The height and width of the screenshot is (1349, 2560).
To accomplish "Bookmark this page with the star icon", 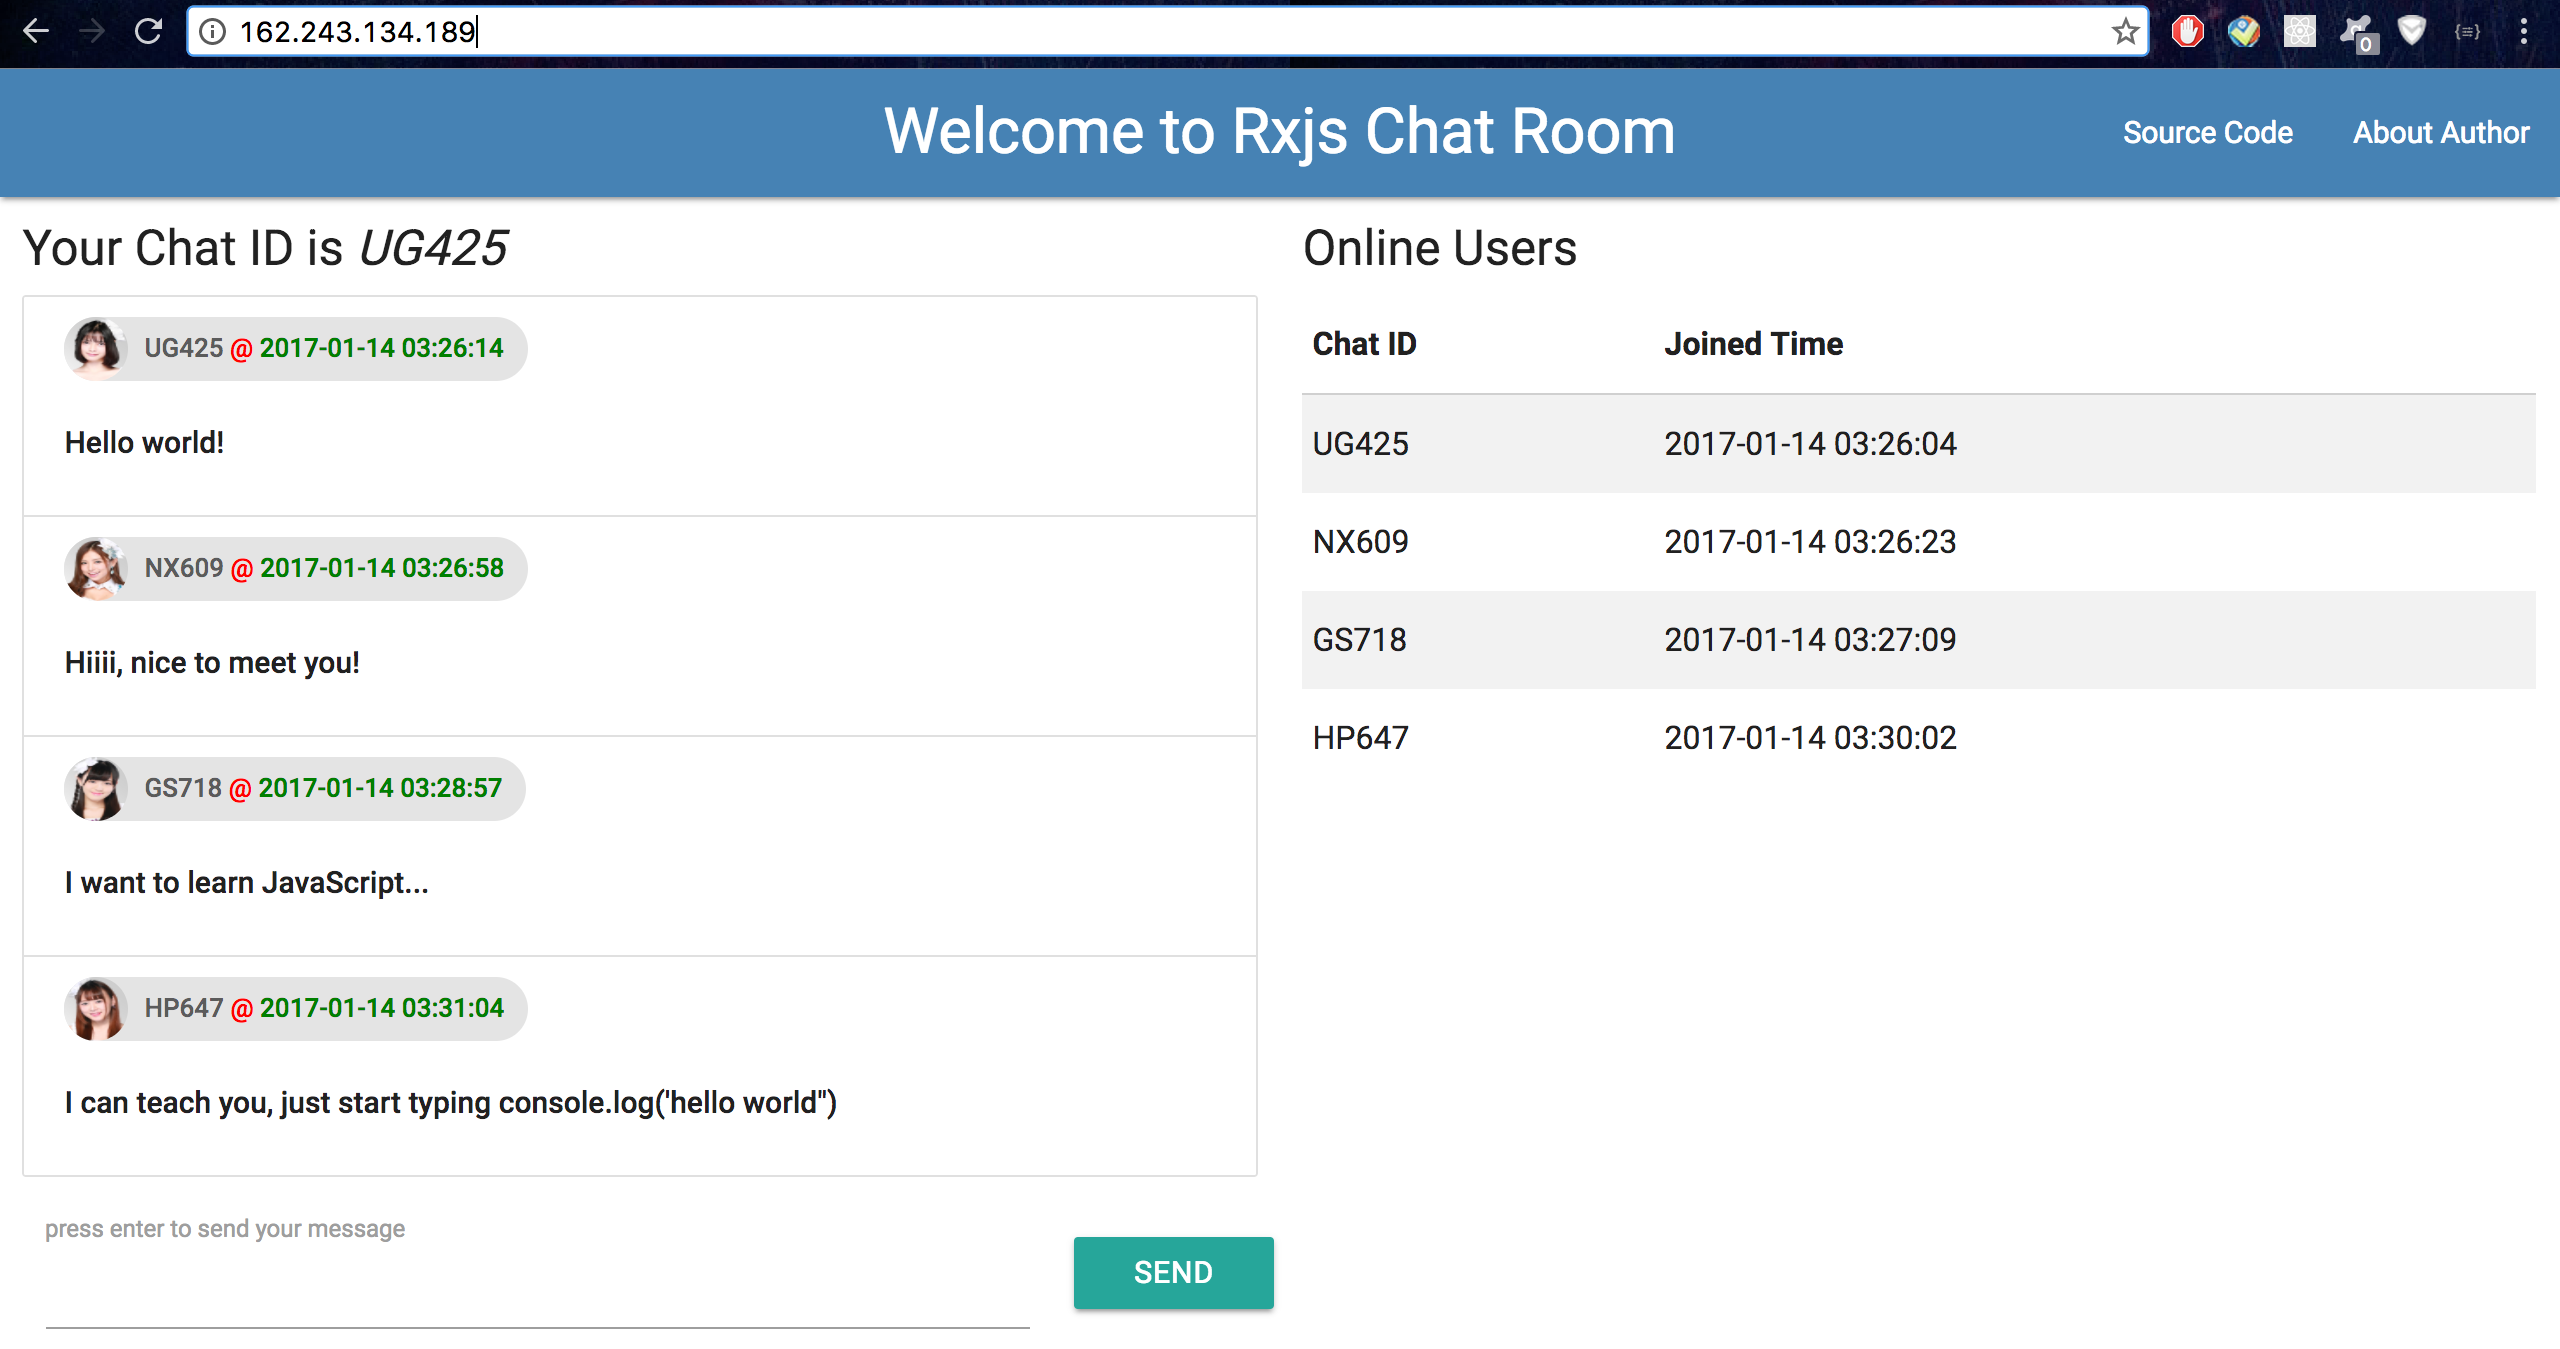I will [x=2125, y=32].
